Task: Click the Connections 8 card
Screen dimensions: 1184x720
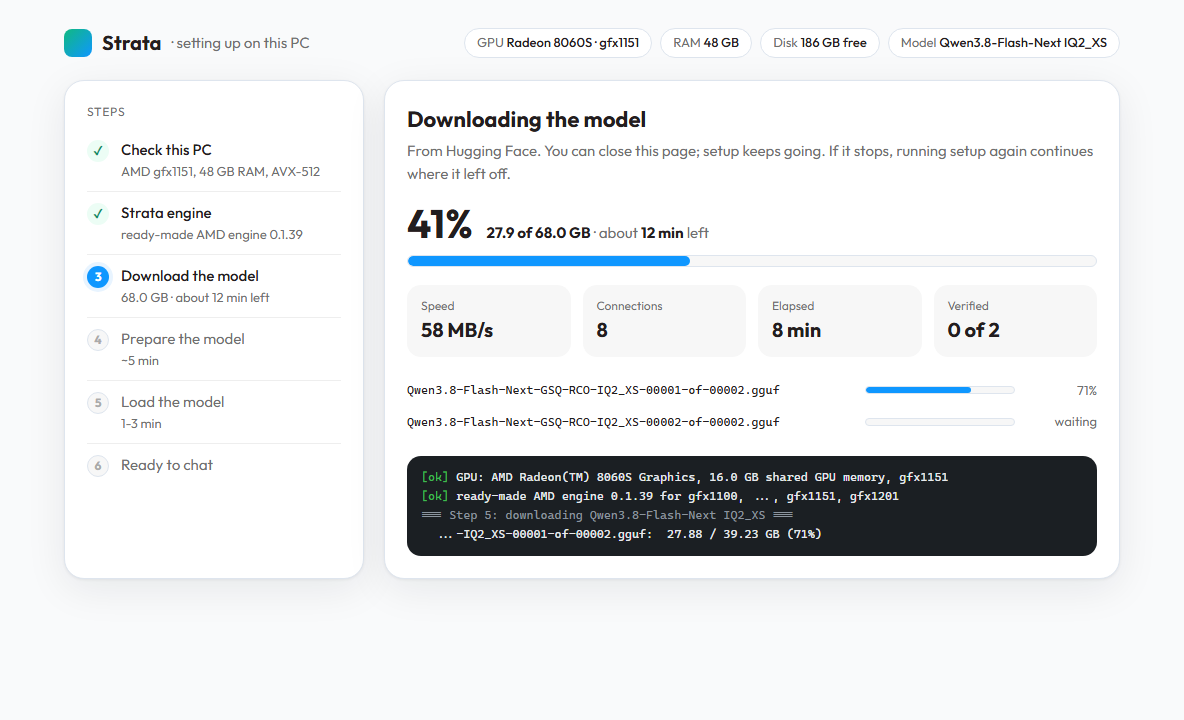Action: point(664,321)
